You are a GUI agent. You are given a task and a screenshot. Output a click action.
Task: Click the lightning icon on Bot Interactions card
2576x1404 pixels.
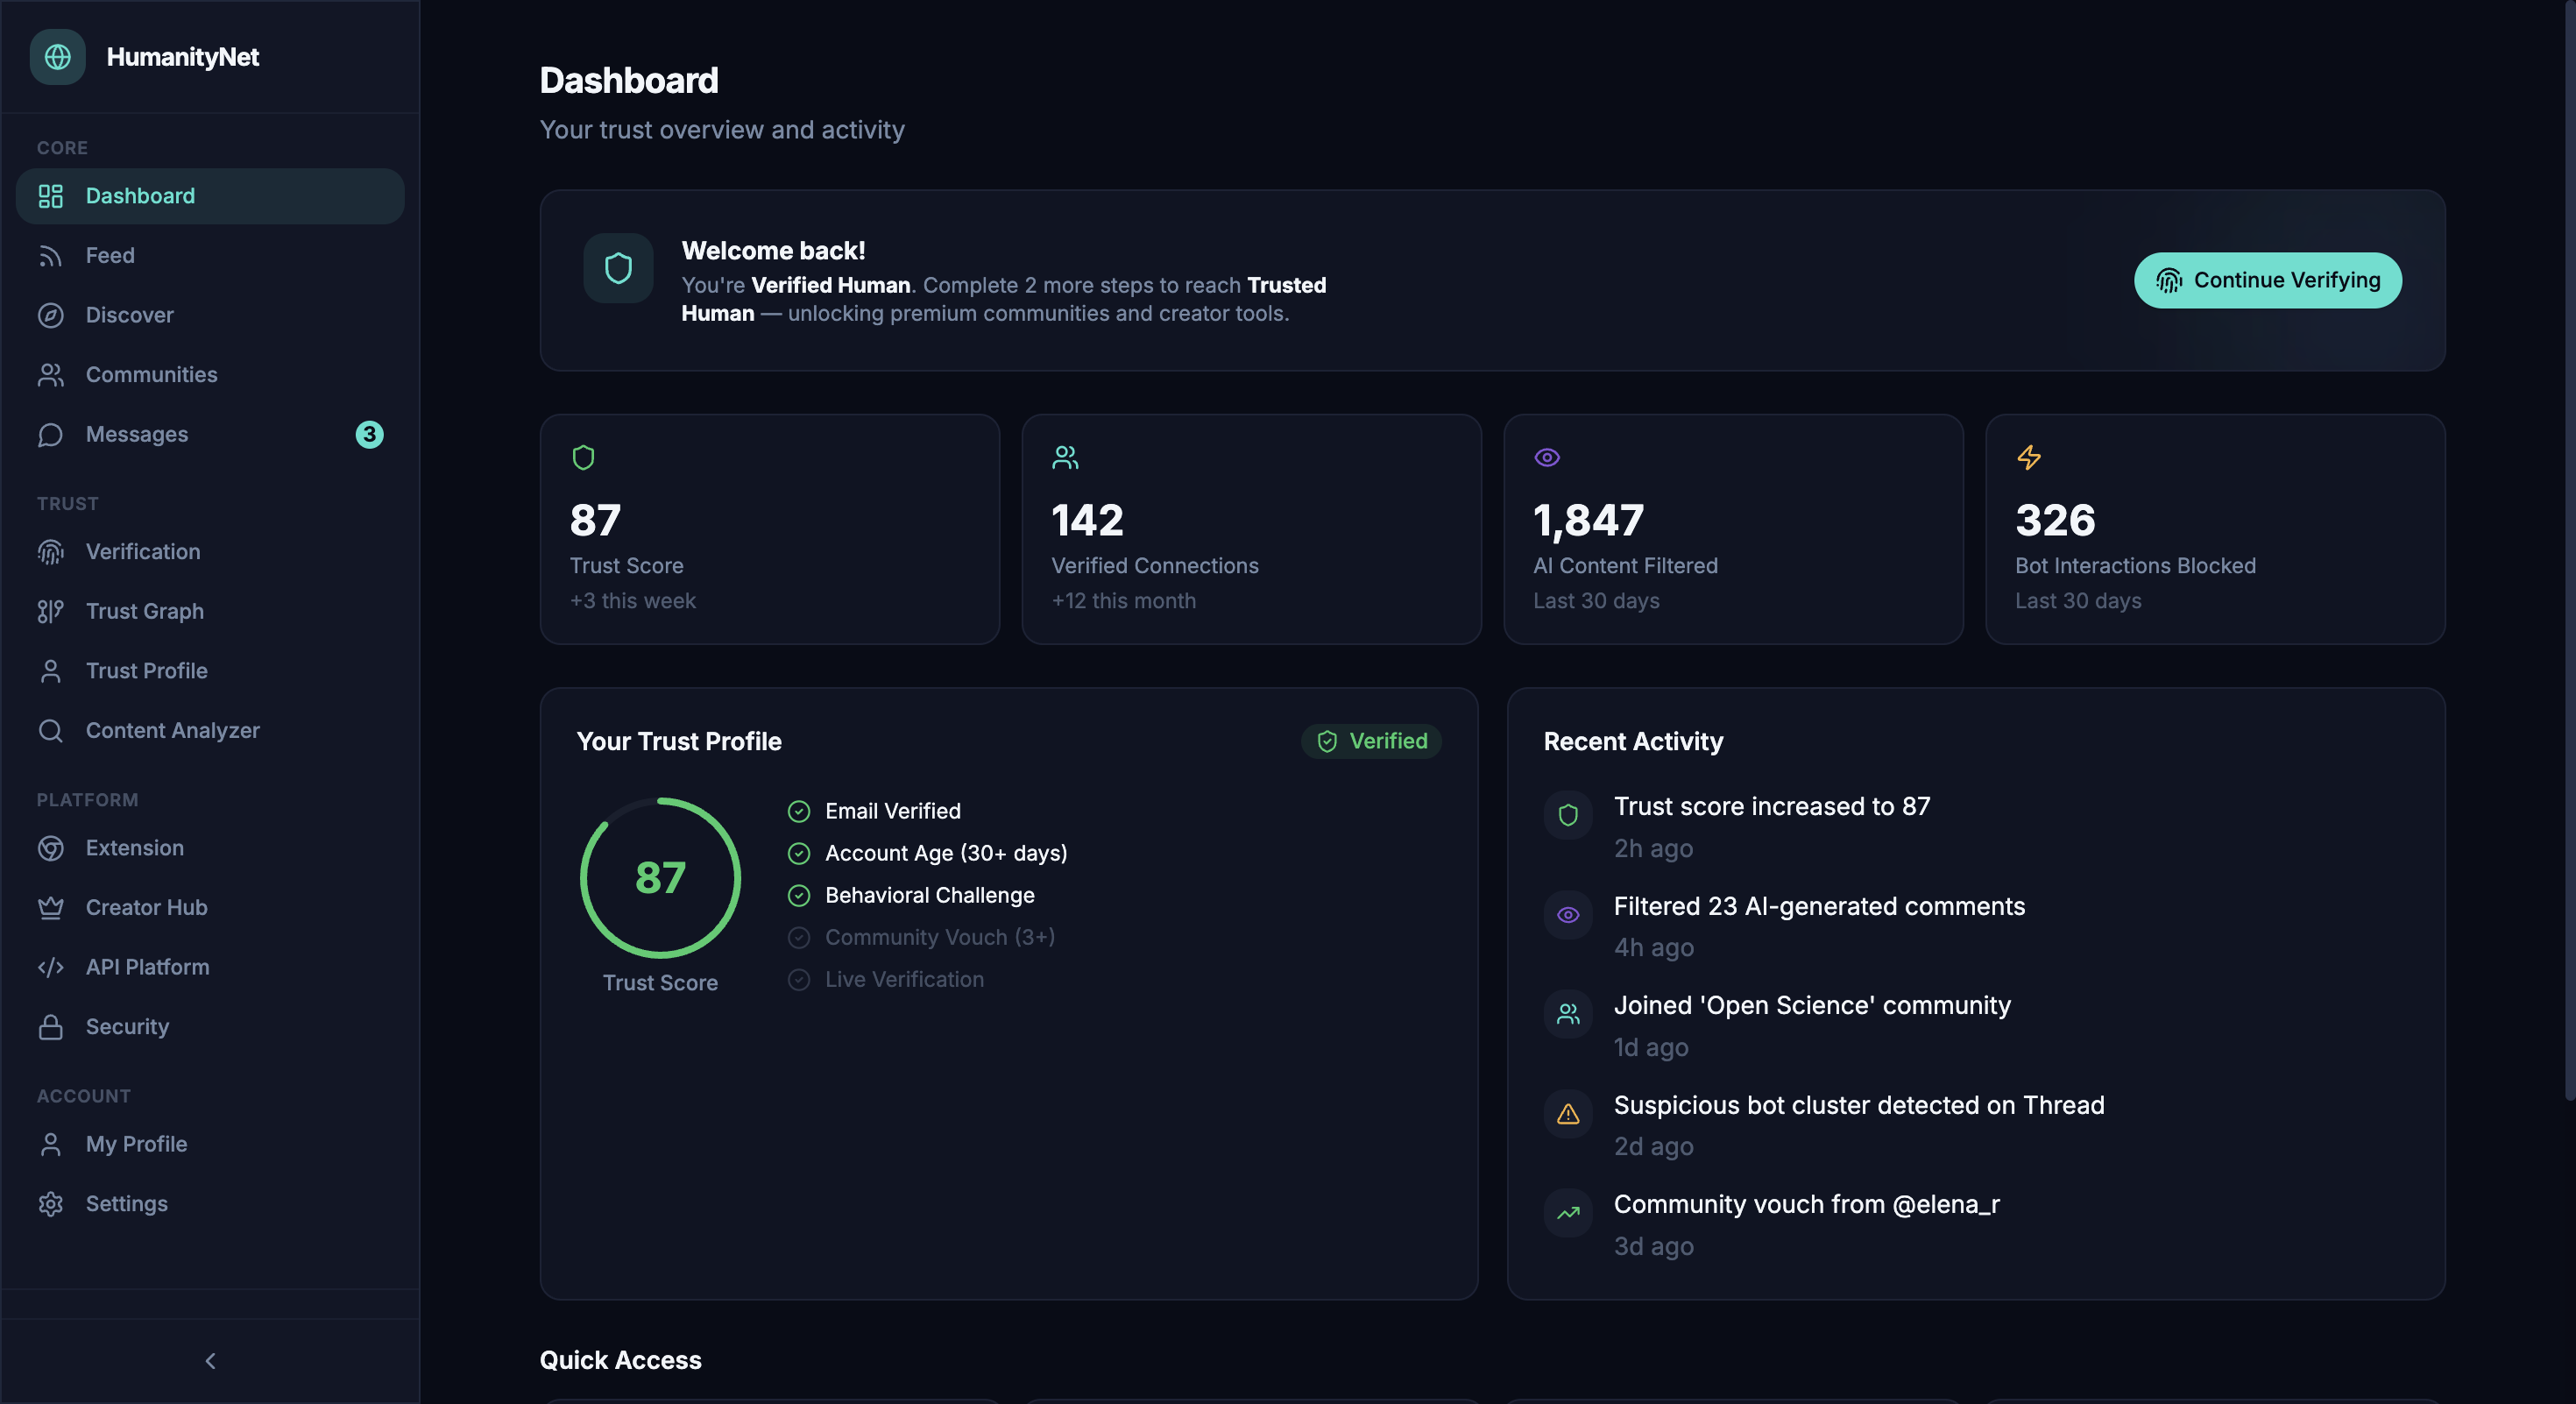[2029, 457]
